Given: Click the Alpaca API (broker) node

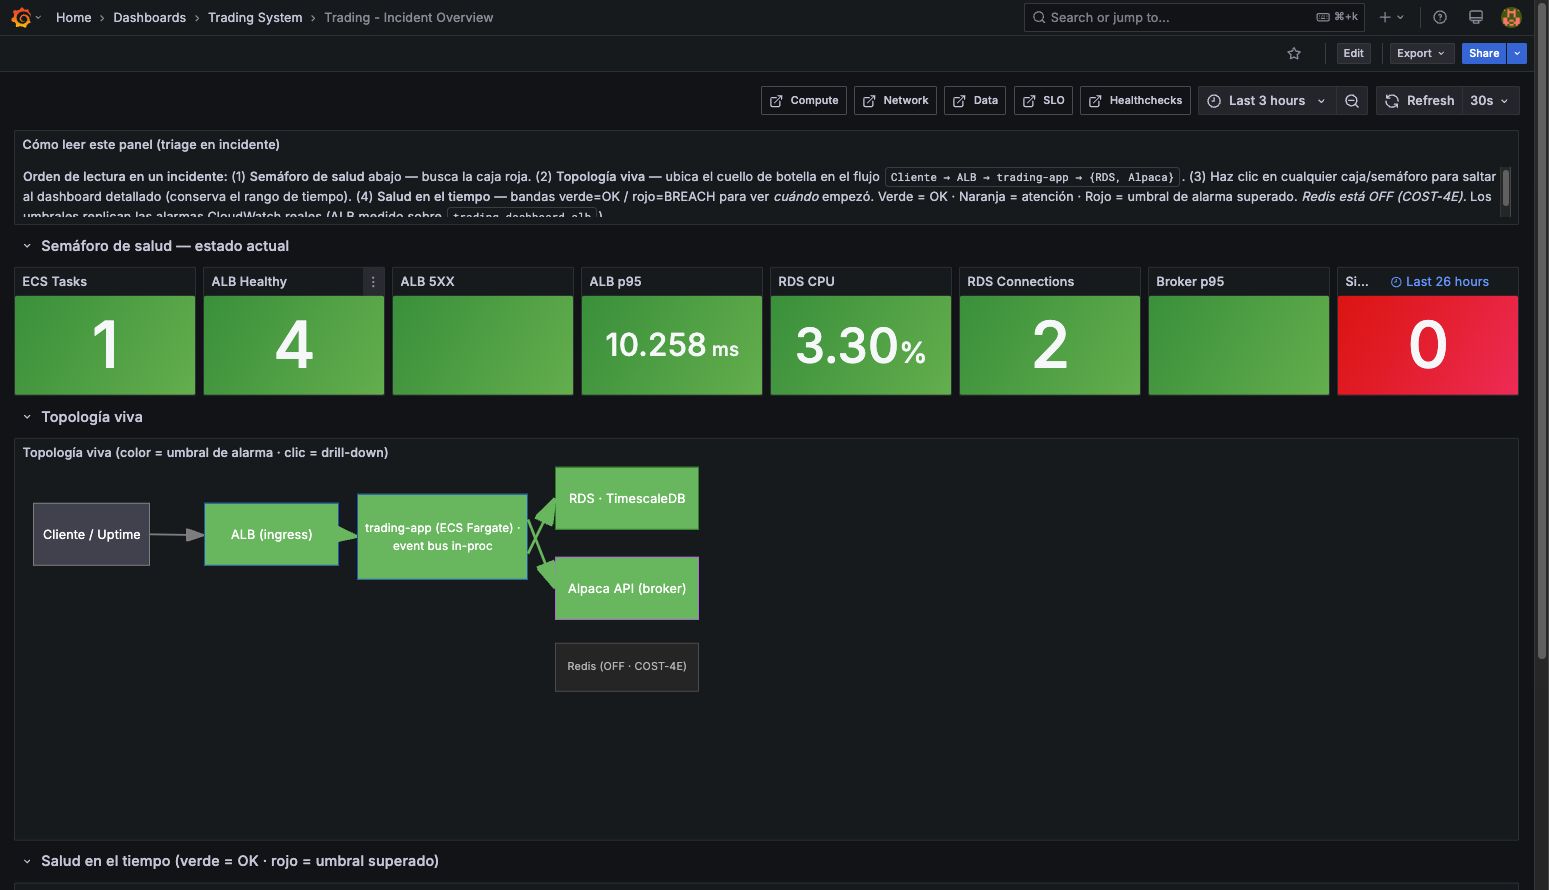Looking at the screenshot, I should [x=627, y=588].
